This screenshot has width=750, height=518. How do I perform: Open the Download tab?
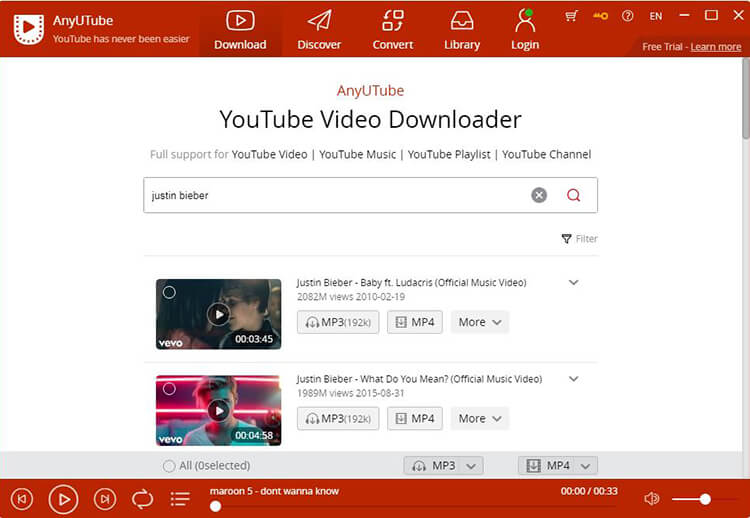click(240, 30)
